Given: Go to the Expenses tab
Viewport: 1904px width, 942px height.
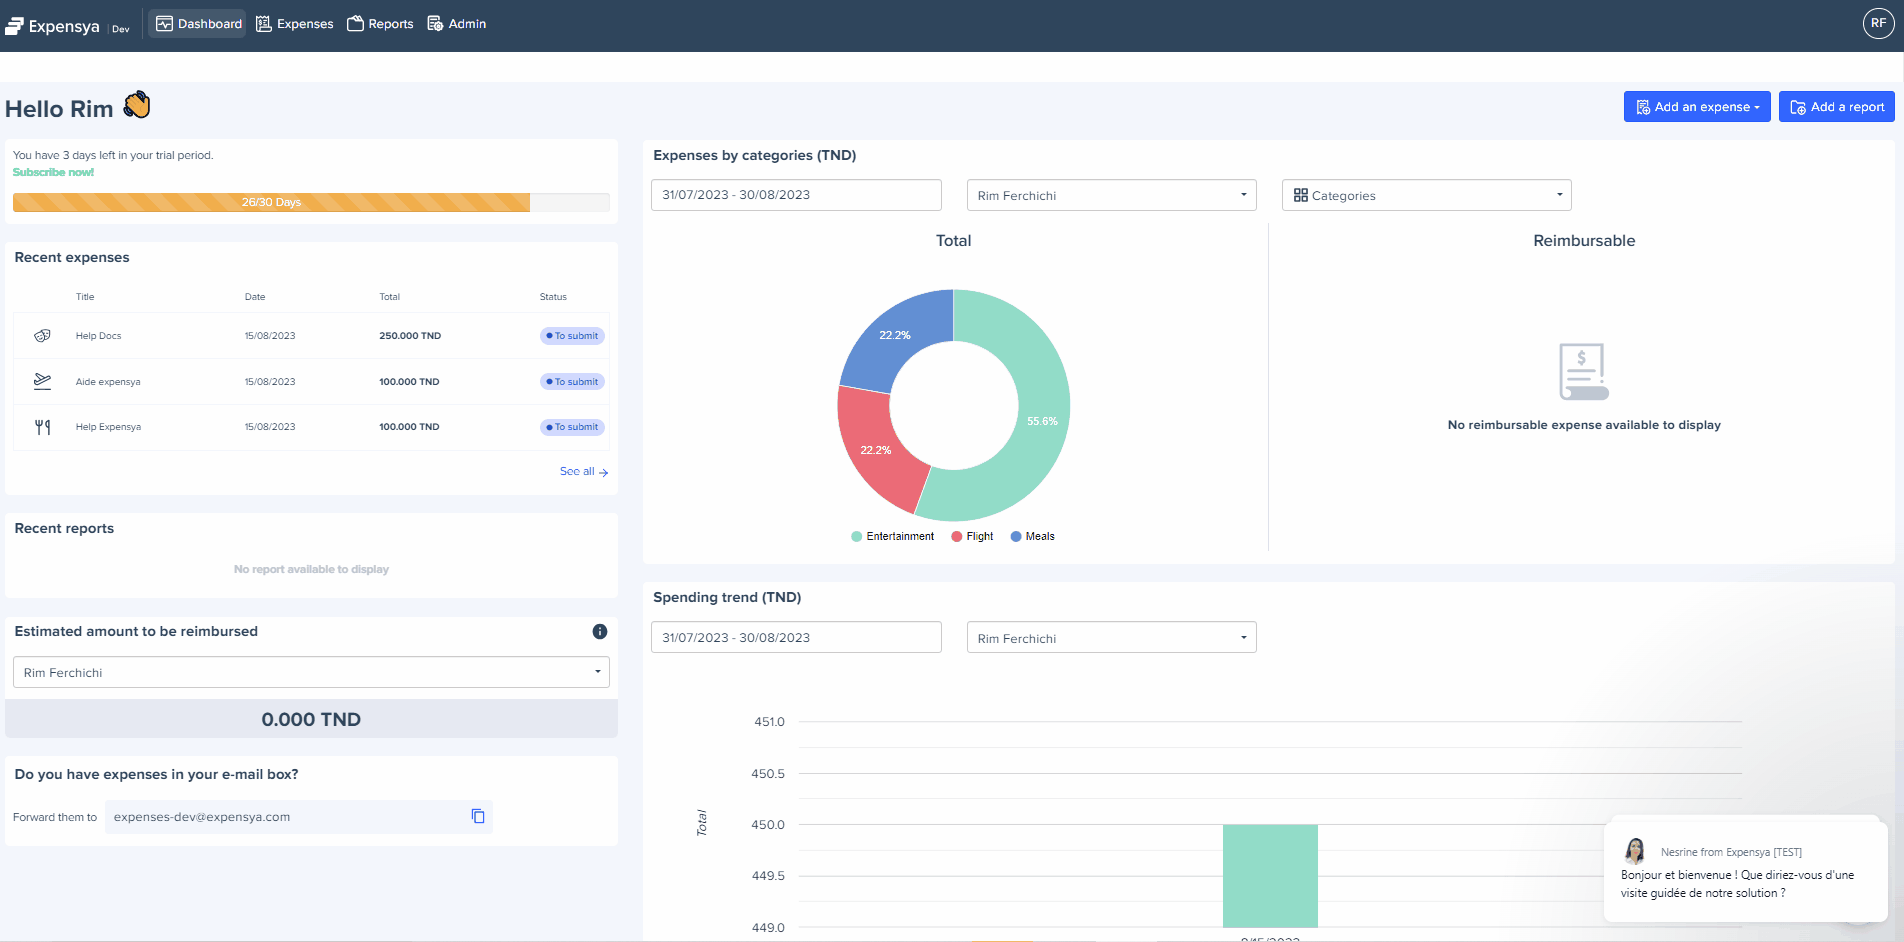Looking at the screenshot, I should pyautogui.click(x=295, y=24).
